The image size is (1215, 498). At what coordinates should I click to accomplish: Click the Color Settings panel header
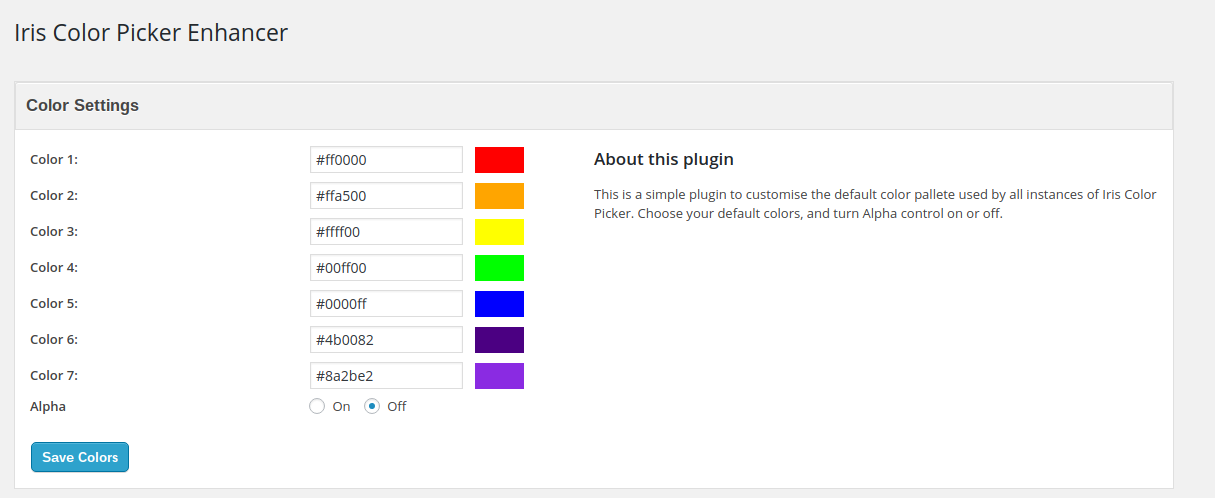[x=594, y=106]
